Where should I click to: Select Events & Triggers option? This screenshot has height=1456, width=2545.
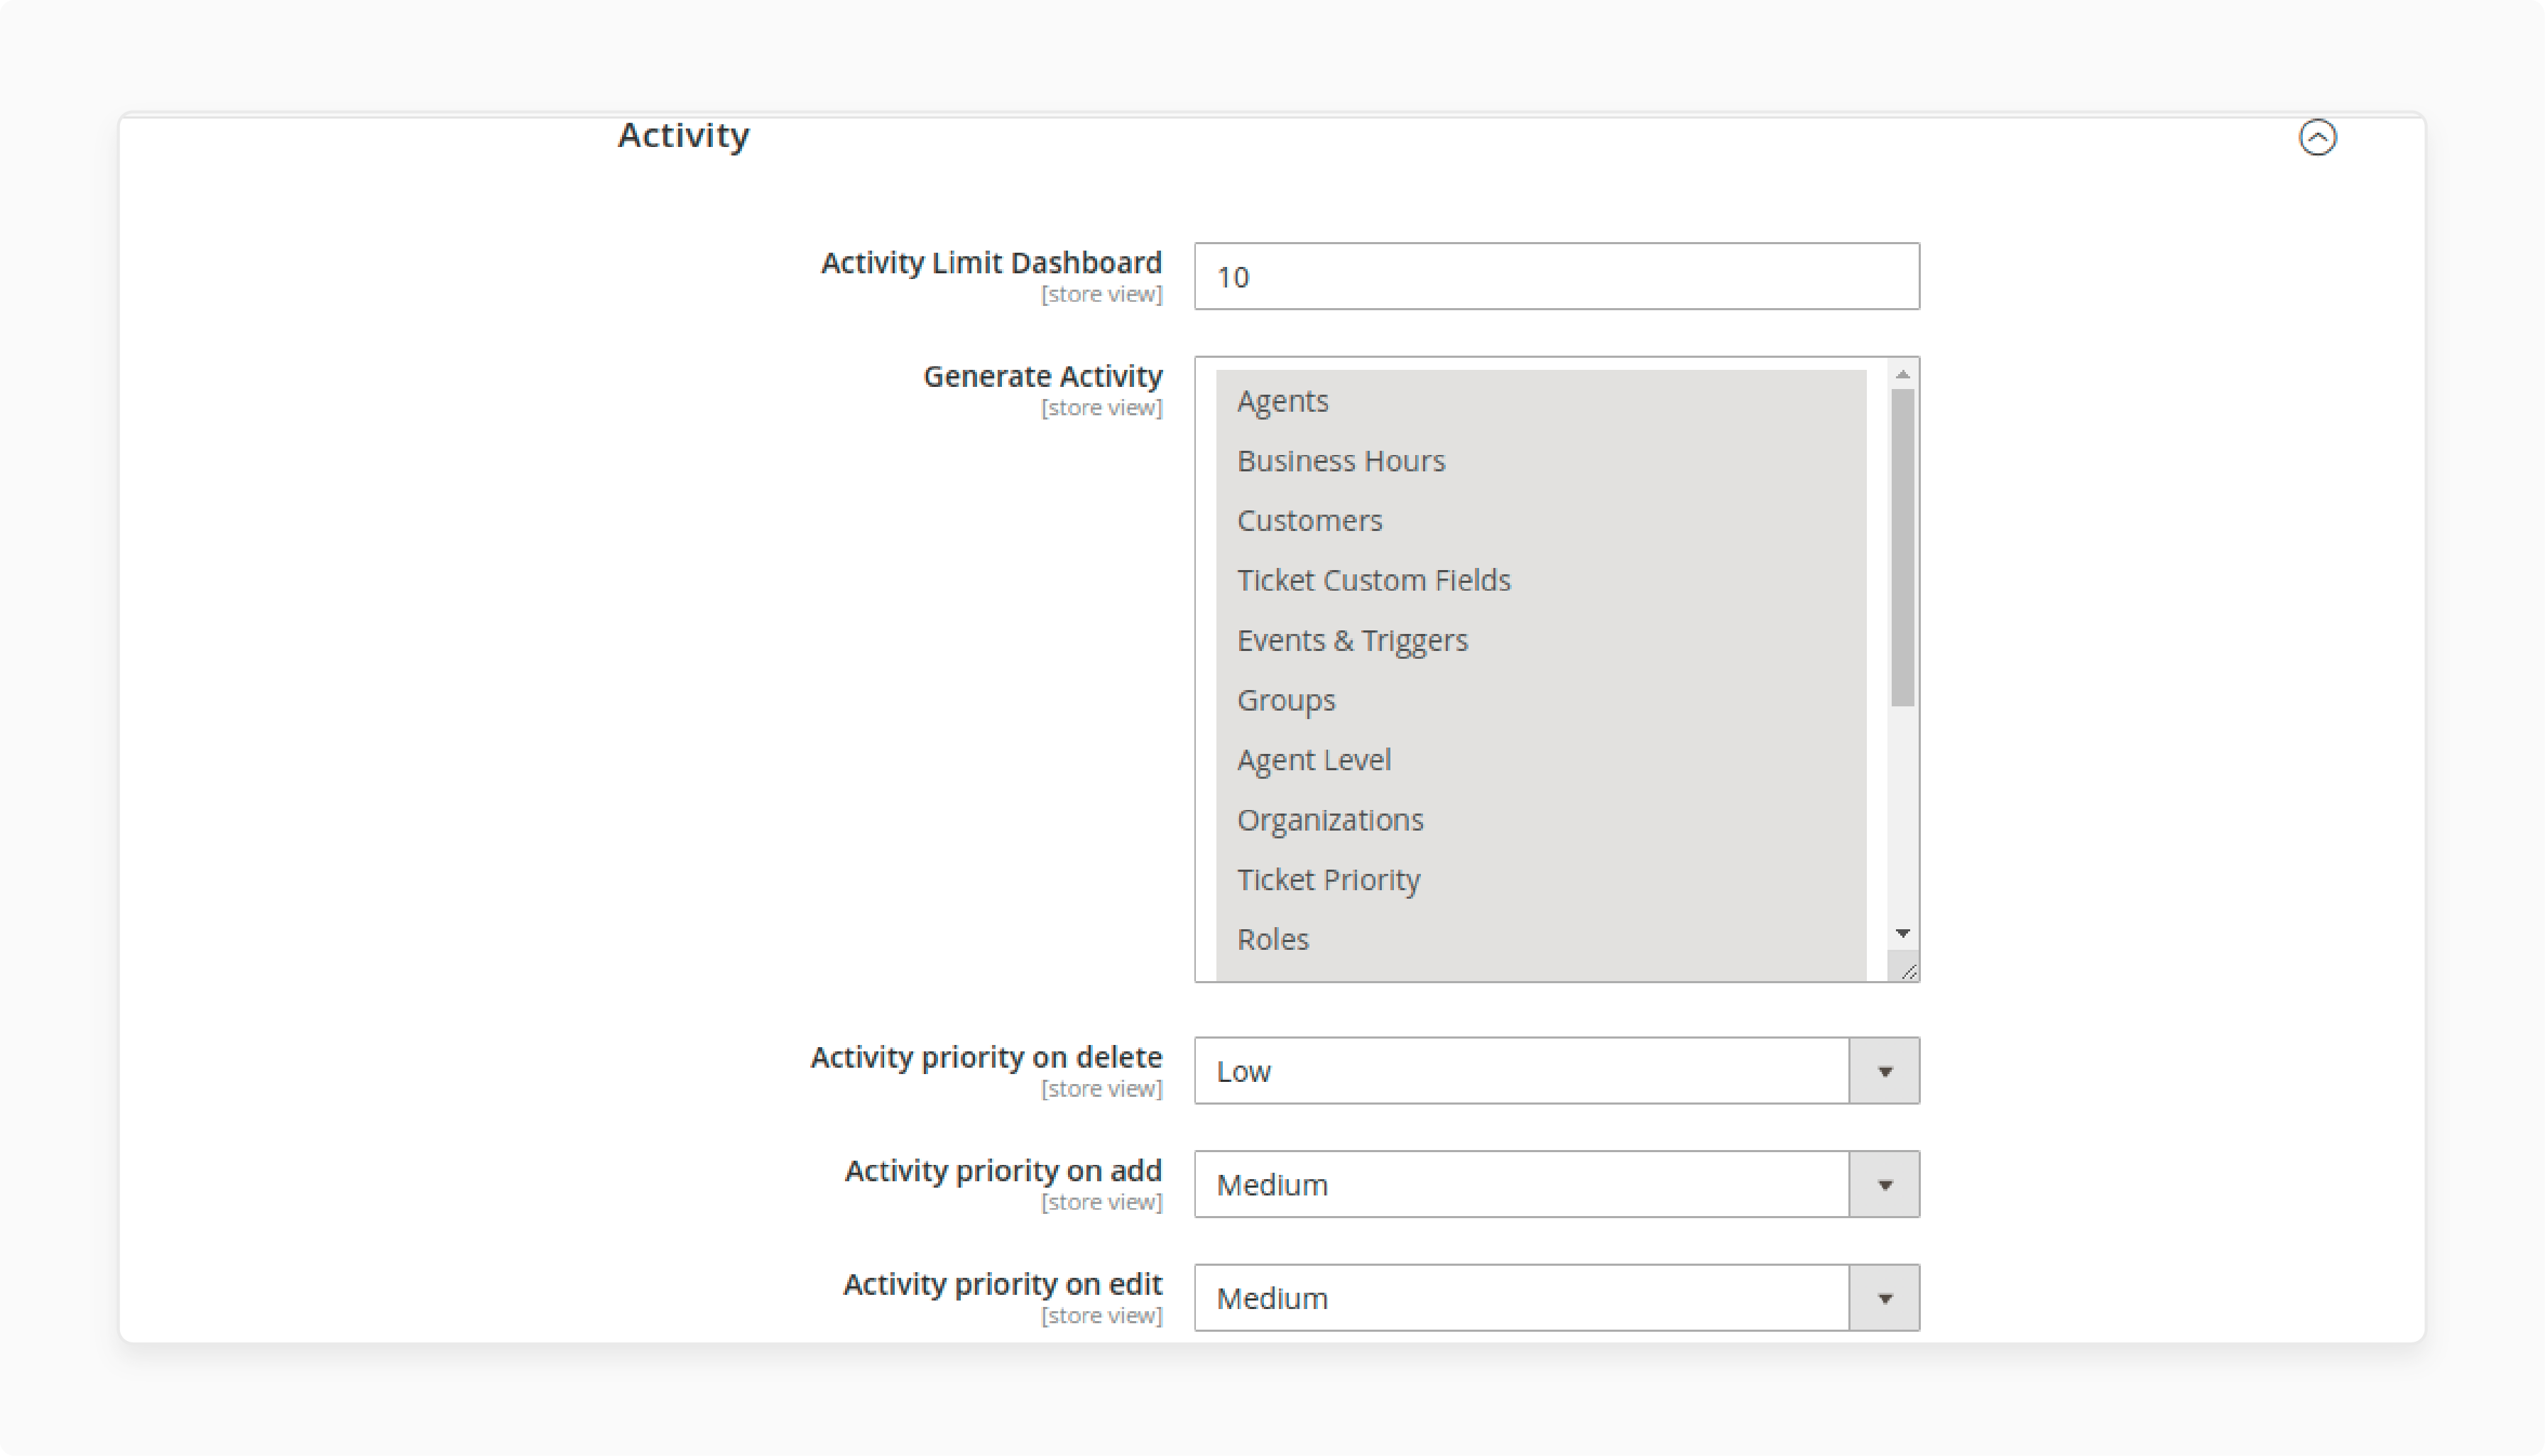(x=1540, y=641)
